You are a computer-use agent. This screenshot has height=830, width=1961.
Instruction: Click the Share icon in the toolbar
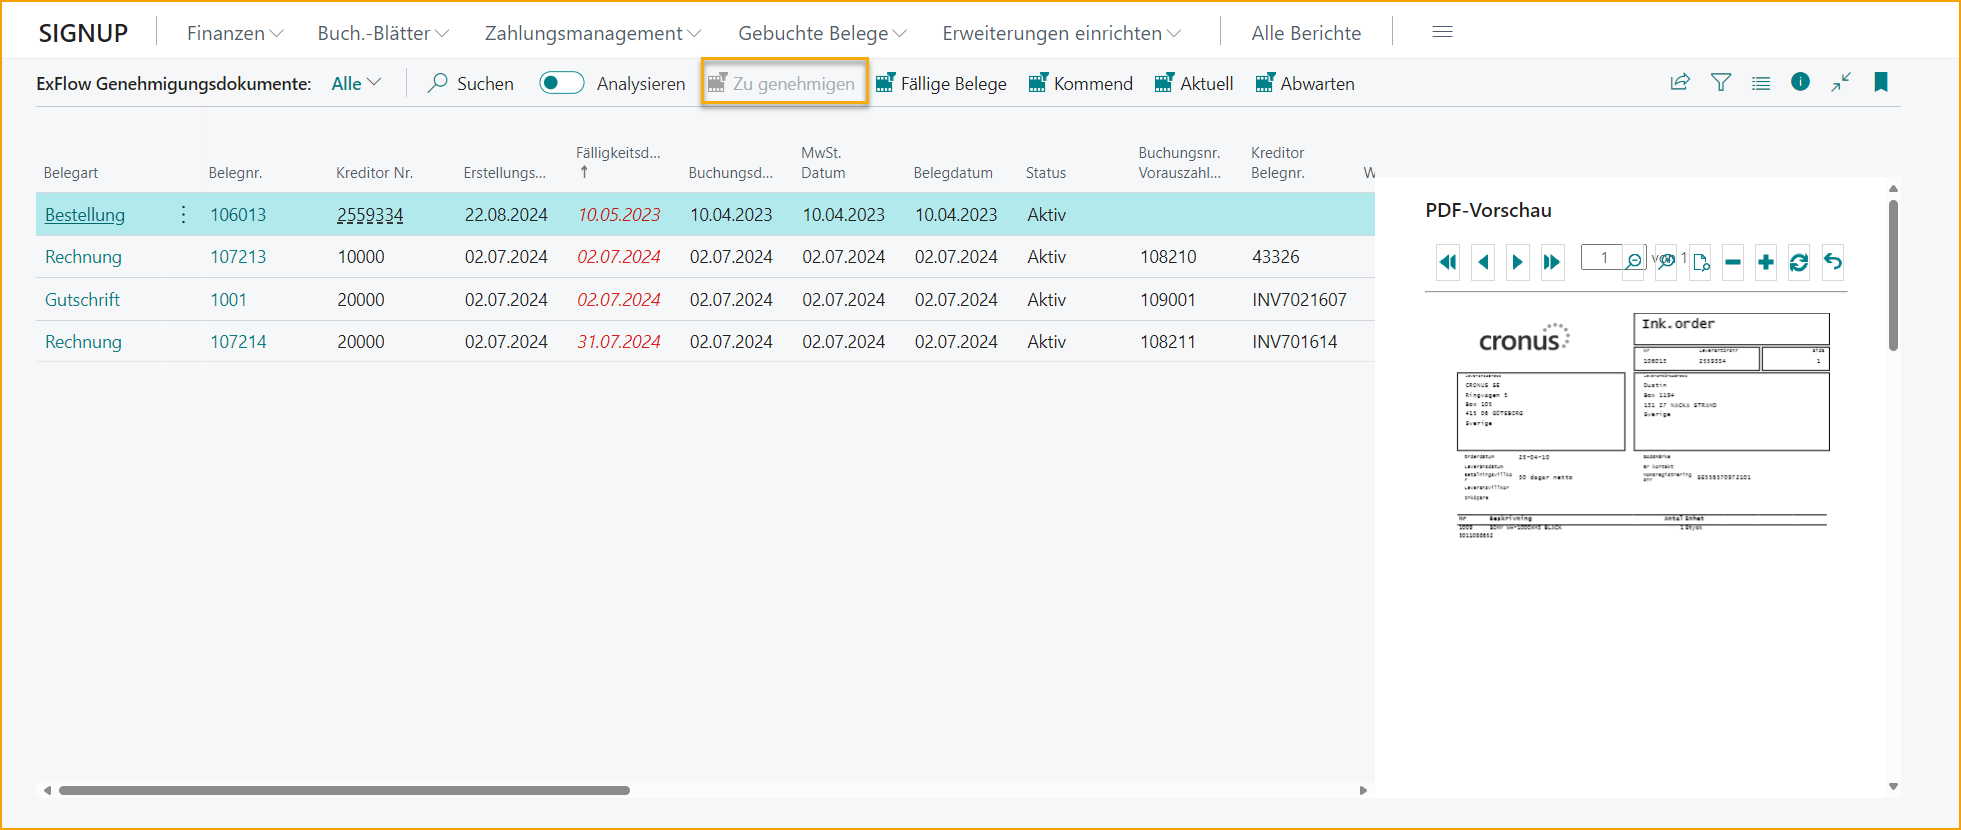[x=1680, y=83]
